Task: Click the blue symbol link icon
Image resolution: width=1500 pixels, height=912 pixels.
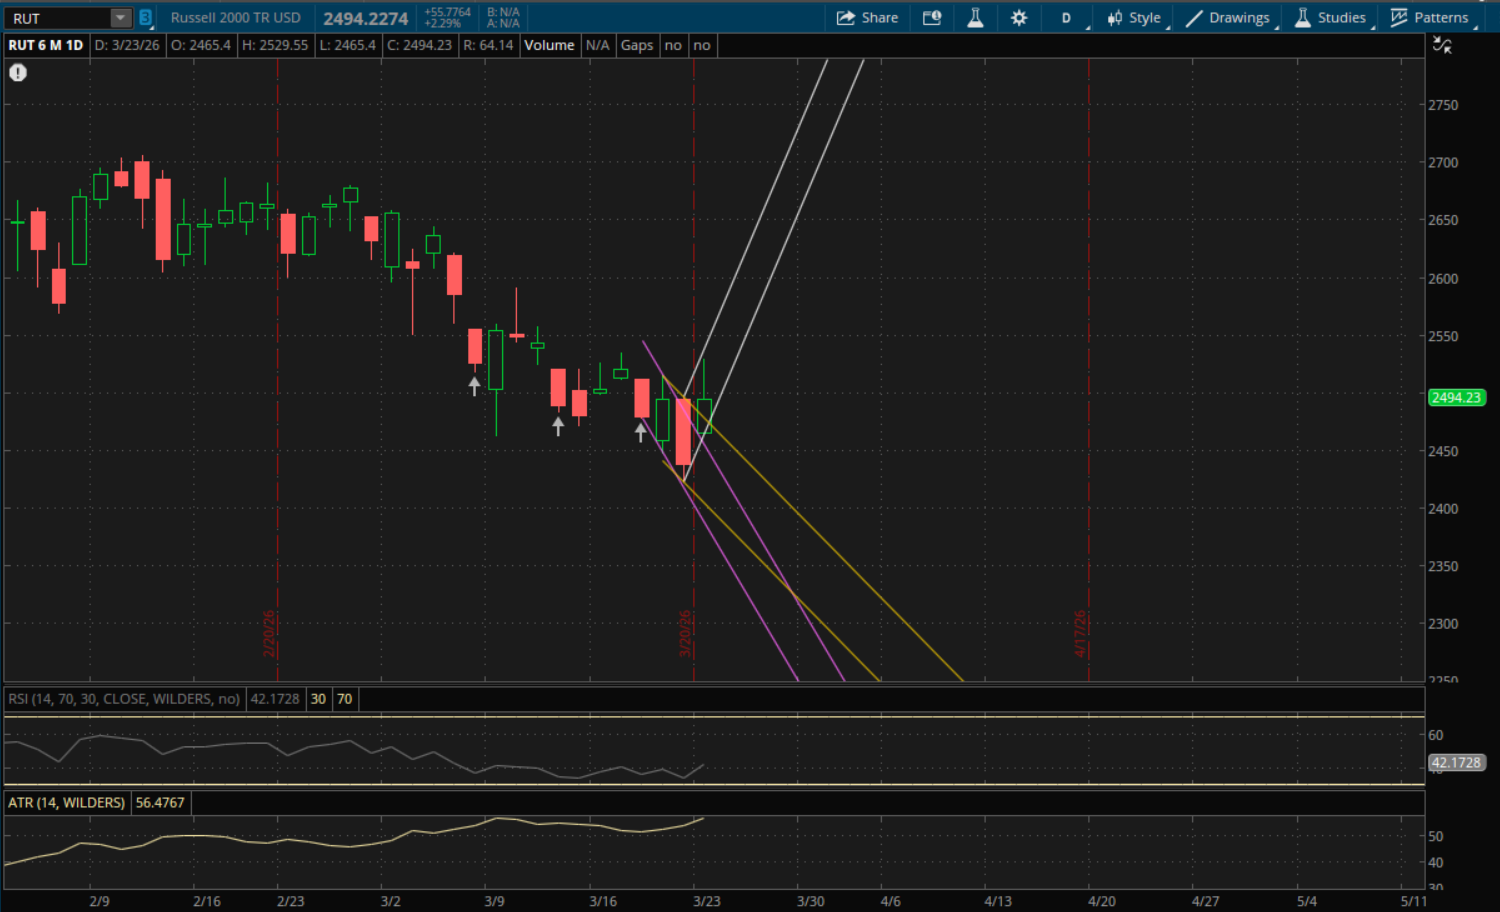Action: (x=145, y=18)
